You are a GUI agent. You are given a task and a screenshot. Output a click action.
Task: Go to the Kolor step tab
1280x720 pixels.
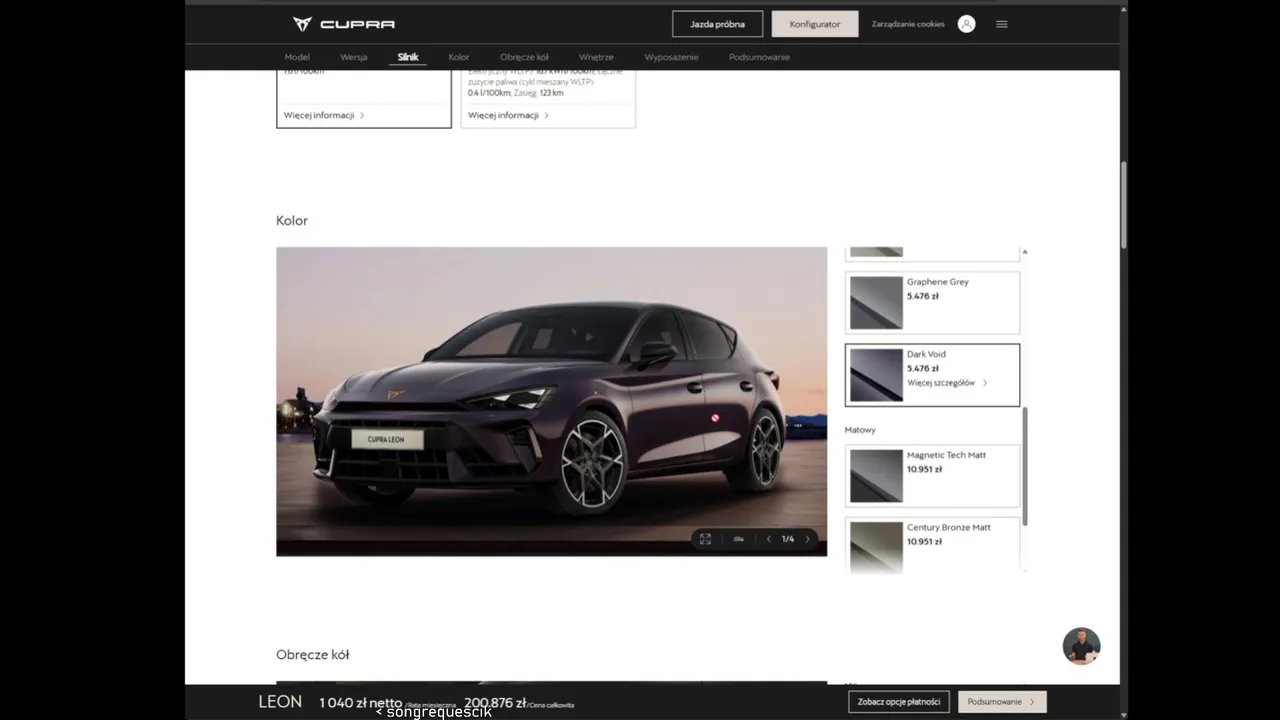(459, 57)
